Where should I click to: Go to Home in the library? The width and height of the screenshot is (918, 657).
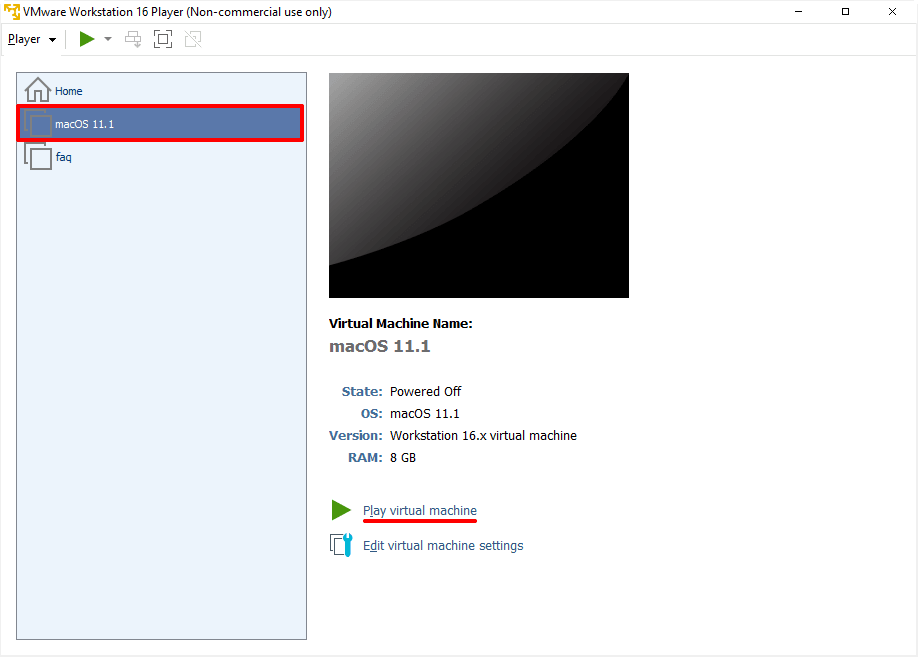coord(68,91)
